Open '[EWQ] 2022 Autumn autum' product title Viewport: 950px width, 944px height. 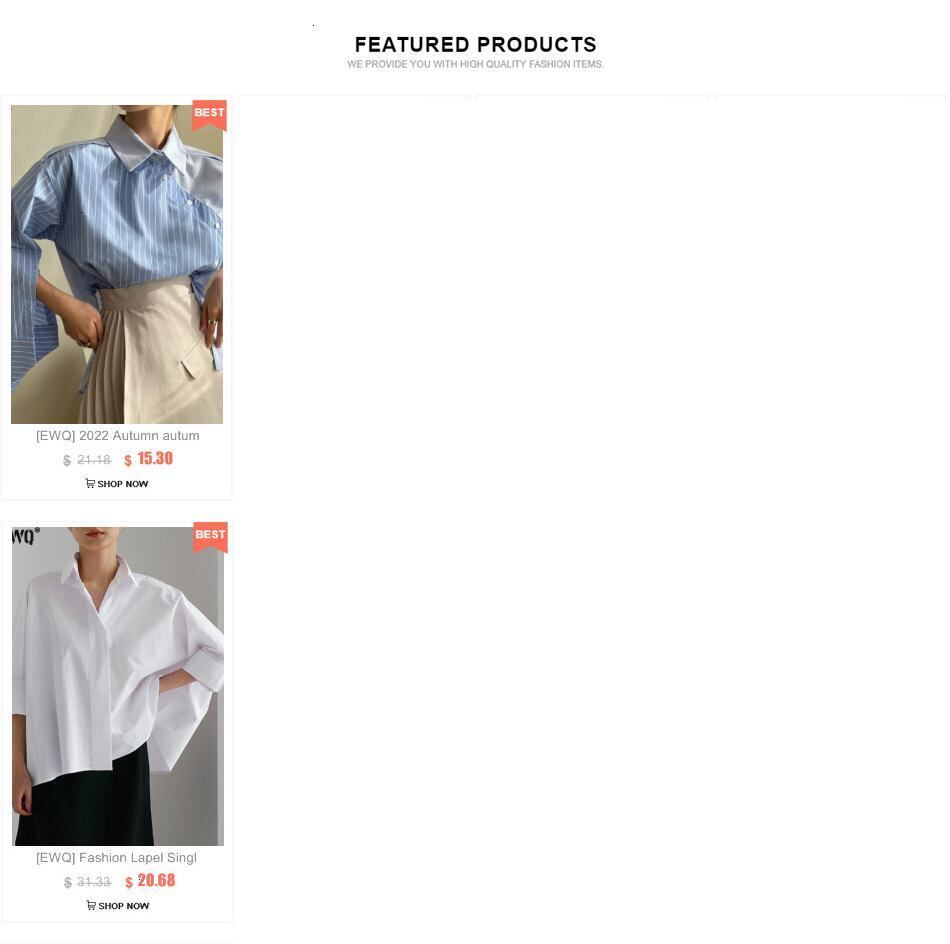pyautogui.click(x=118, y=436)
